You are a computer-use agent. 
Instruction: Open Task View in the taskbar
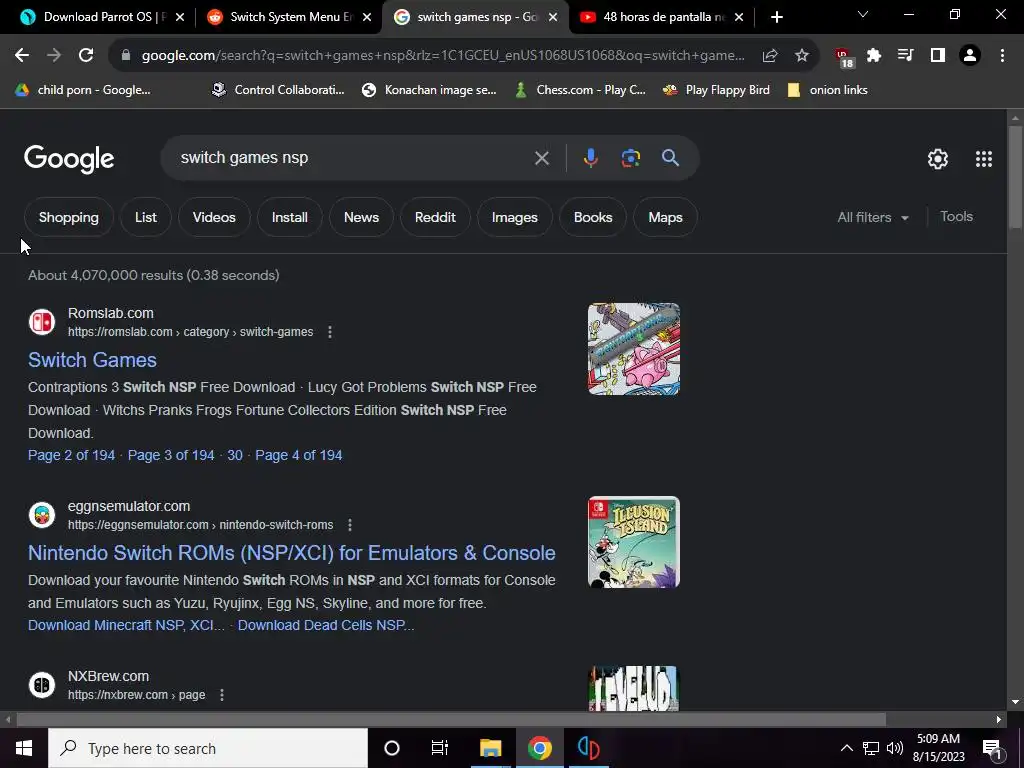pos(440,748)
